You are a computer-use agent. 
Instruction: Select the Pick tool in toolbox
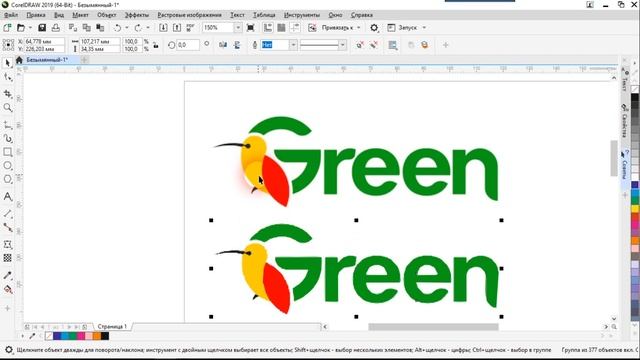click(x=7, y=63)
